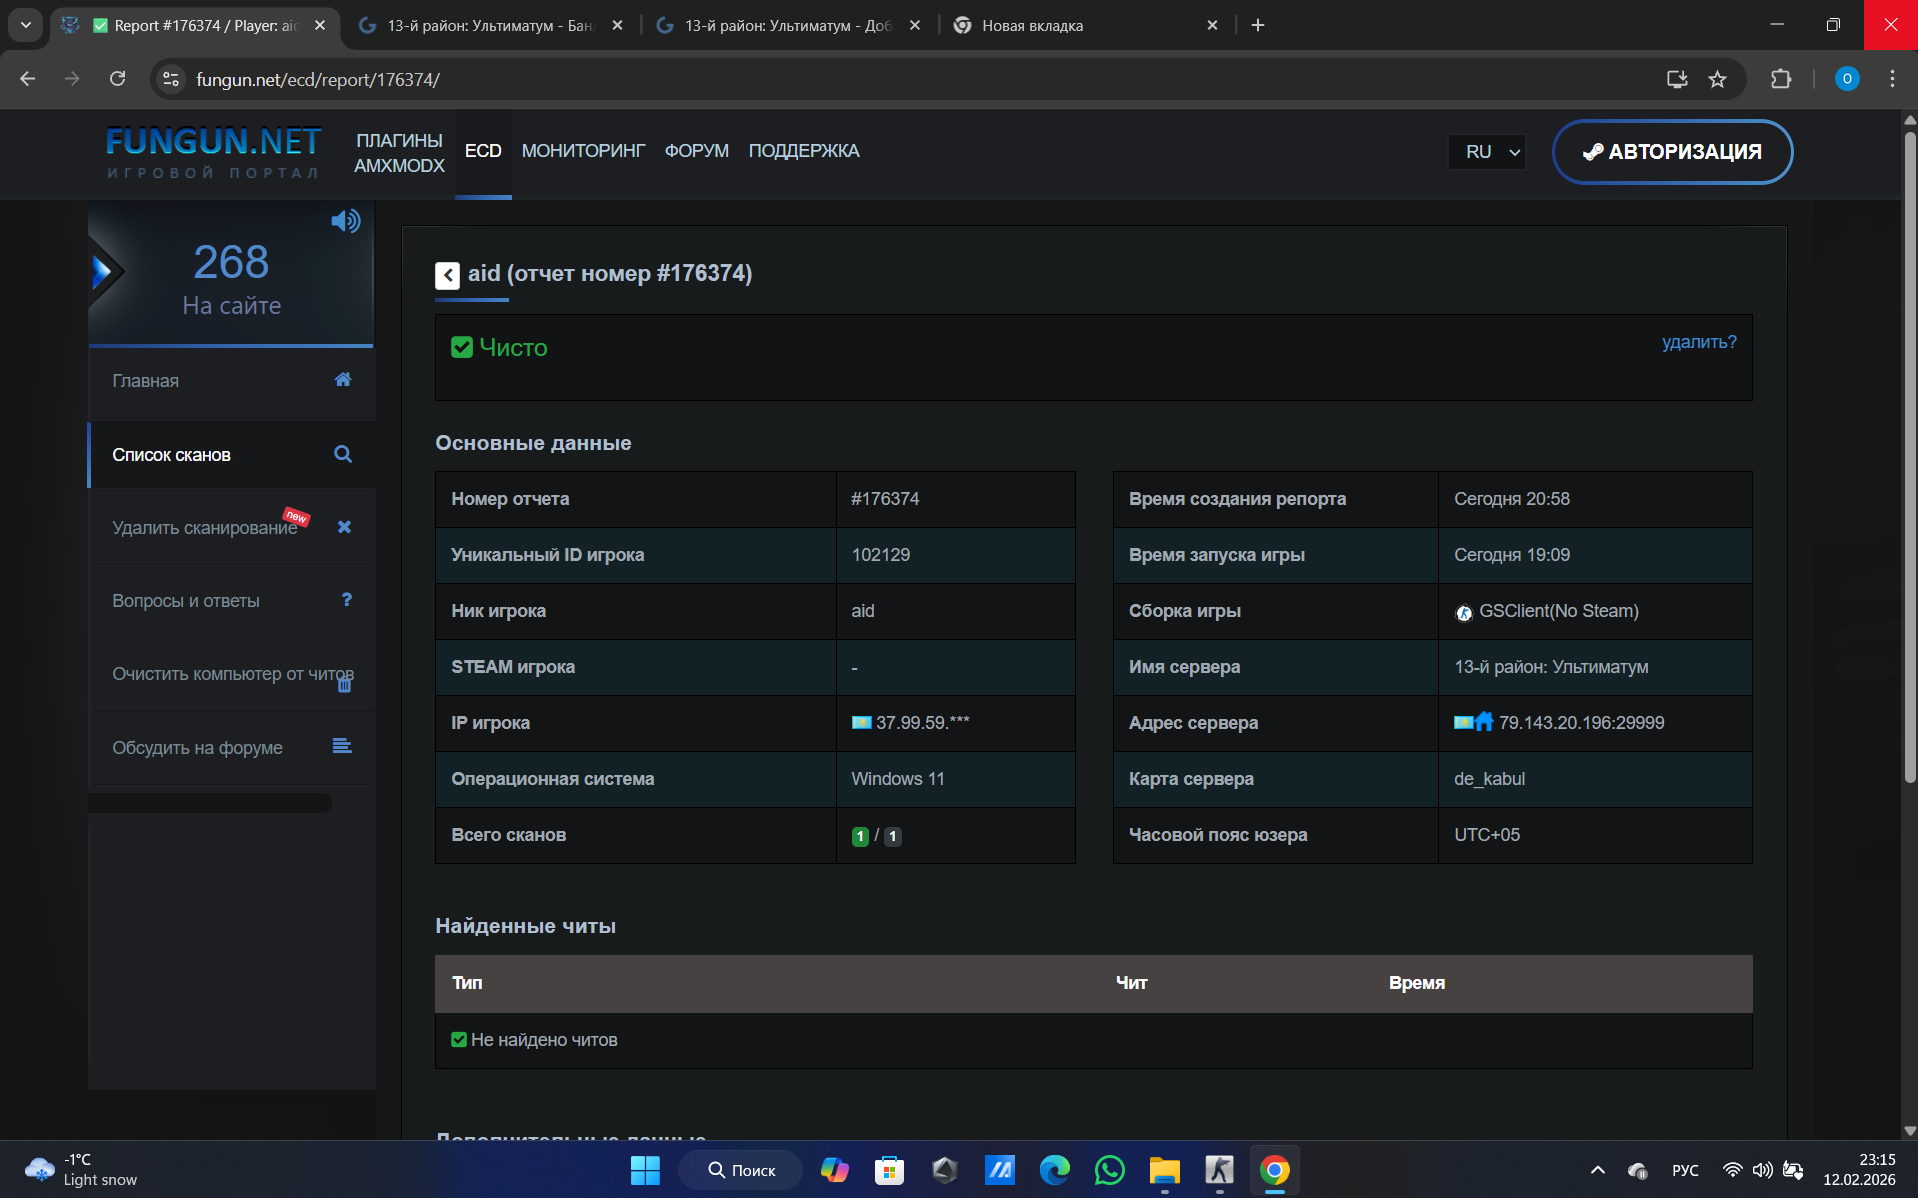The image size is (1918, 1198).
Task: Click the X icon for Удалить сканирование
Action: click(344, 527)
